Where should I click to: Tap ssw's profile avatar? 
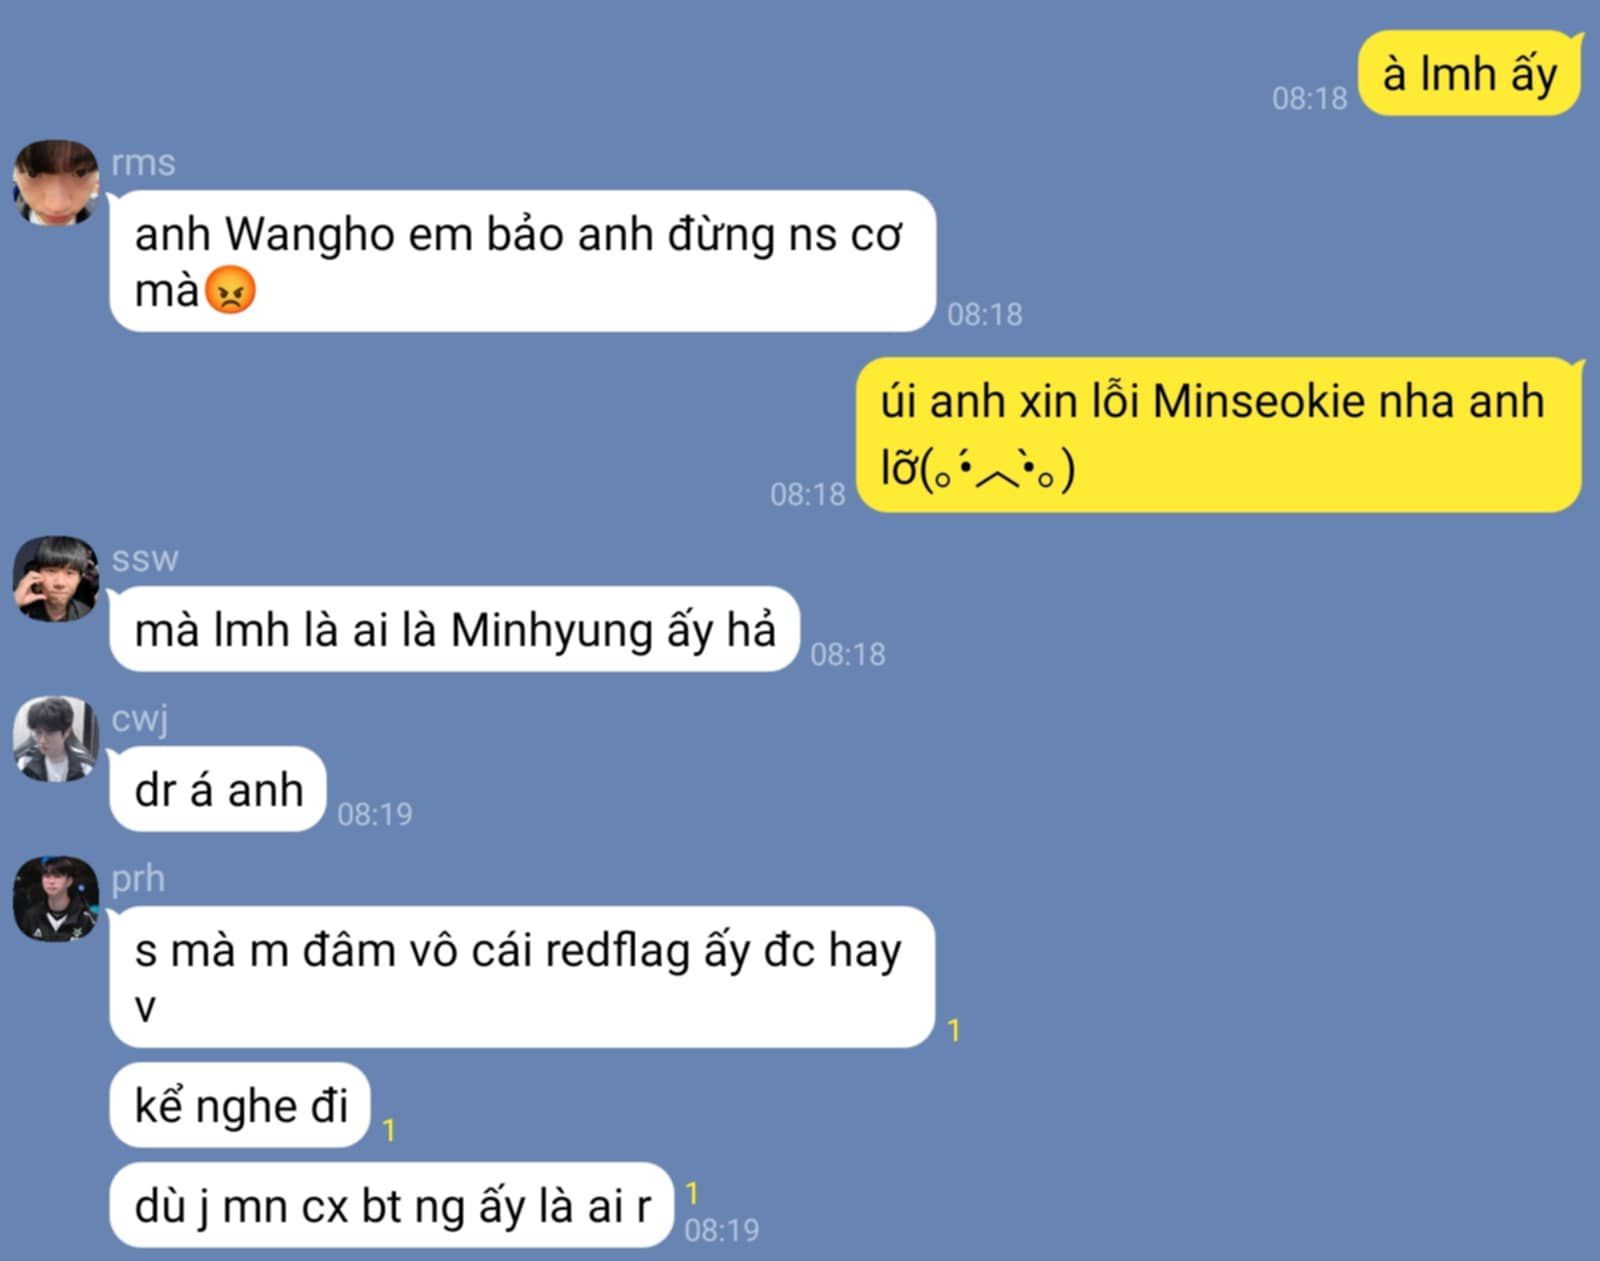(x=56, y=578)
